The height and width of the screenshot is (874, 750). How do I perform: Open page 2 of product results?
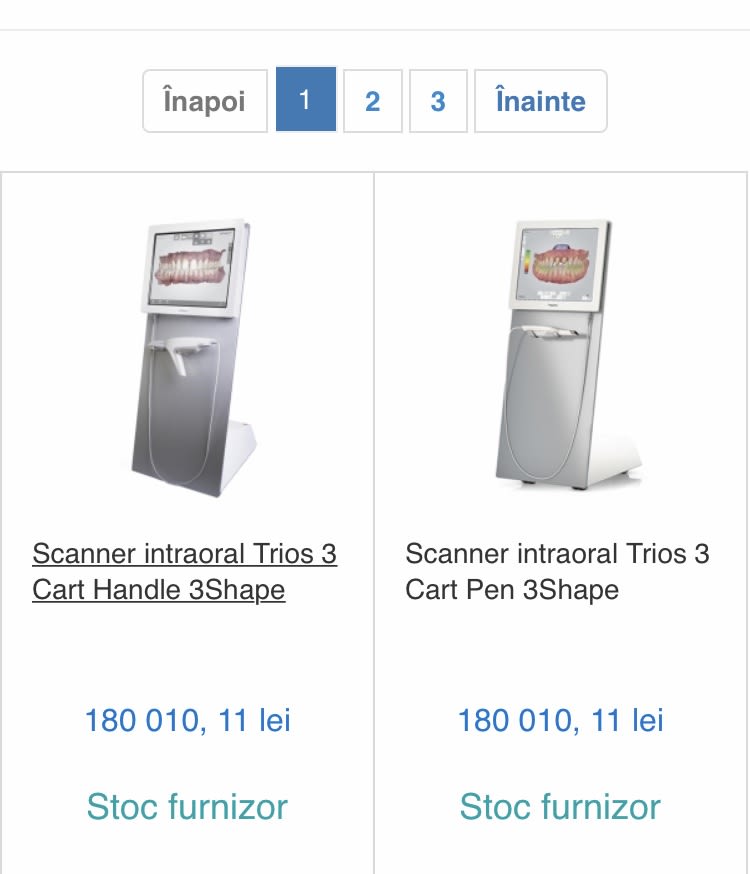(372, 101)
